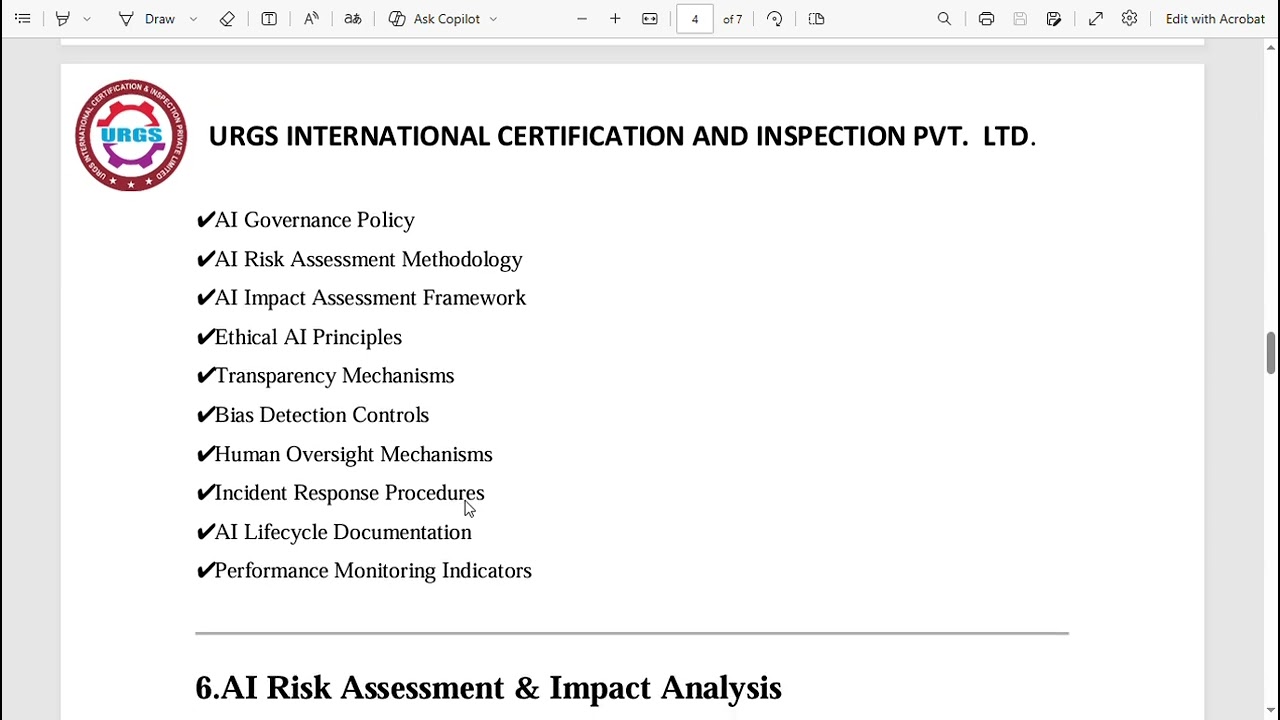This screenshot has height=720, width=1280.
Task: Click the page number field
Action: 695,19
